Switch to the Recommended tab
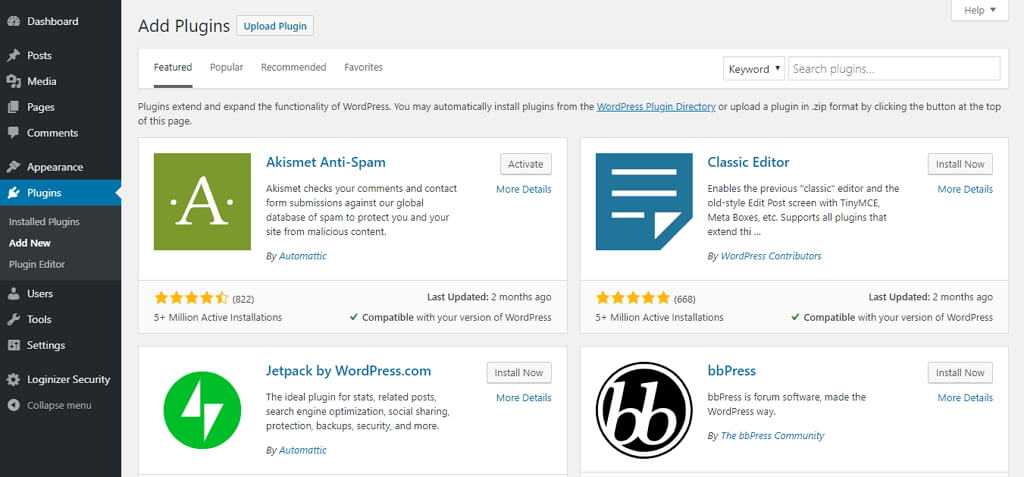1024x477 pixels. click(x=293, y=67)
